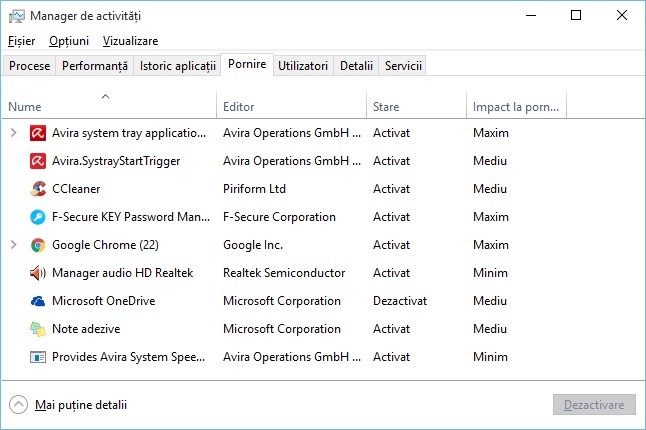Image resolution: width=646 pixels, height=430 pixels.
Task: Select the CCleaner row name
Action: (x=76, y=189)
